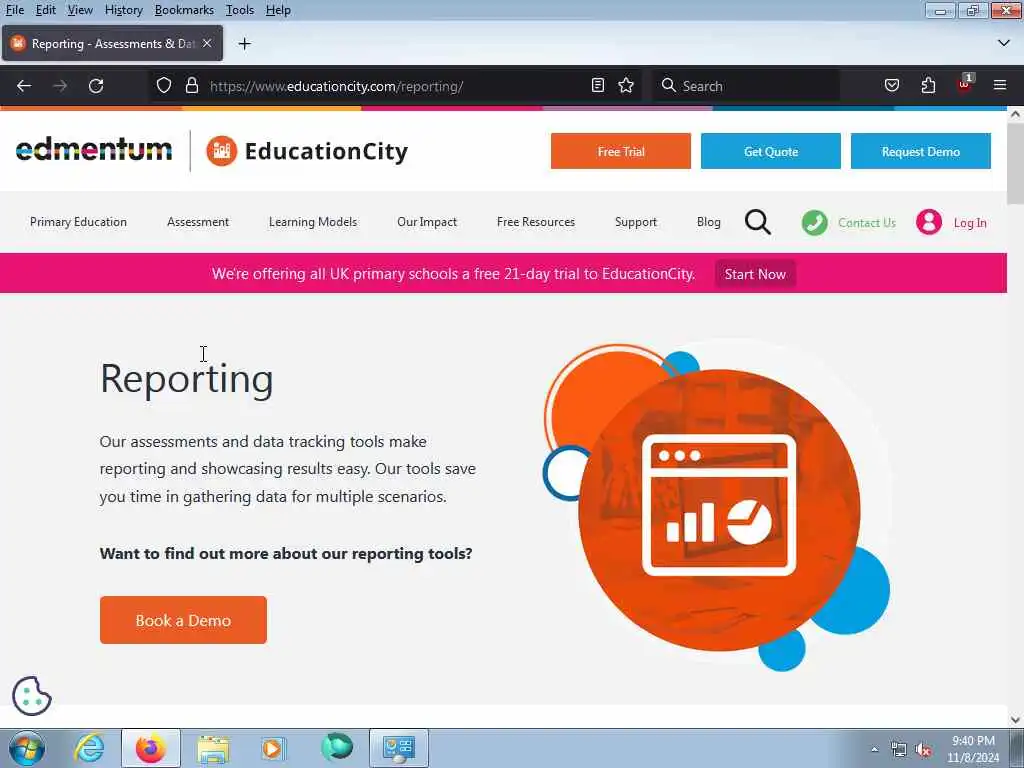Open the Extensions puzzle icon
The image size is (1024, 768).
pyautogui.click(x=928, y=86)
